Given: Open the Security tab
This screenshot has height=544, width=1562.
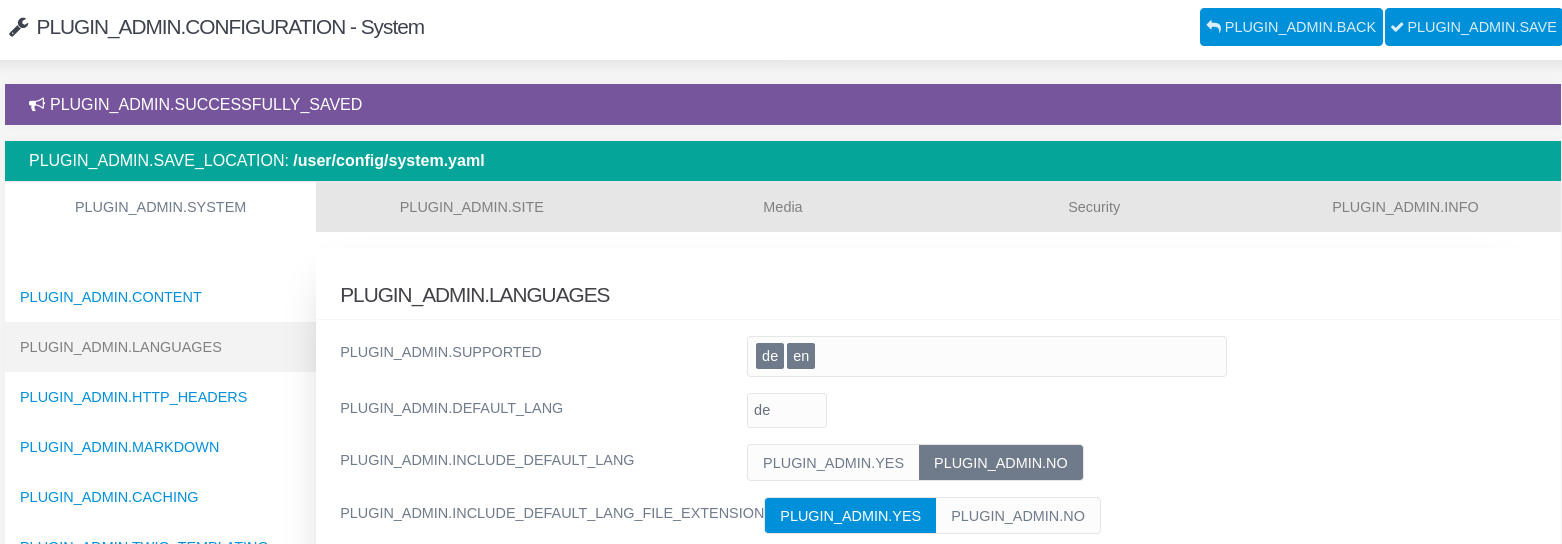Looking at the screenshot, I should coord(1094,207).
